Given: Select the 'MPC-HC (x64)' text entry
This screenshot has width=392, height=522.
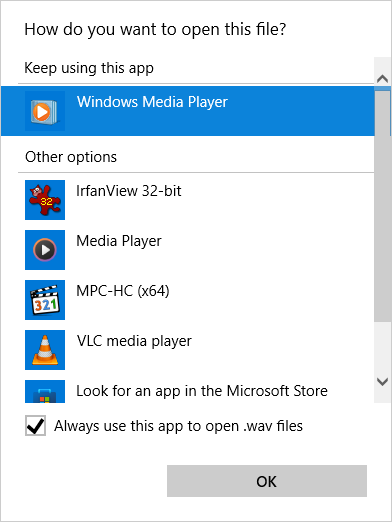Looking at the screenshot, I should coord(123,291).
